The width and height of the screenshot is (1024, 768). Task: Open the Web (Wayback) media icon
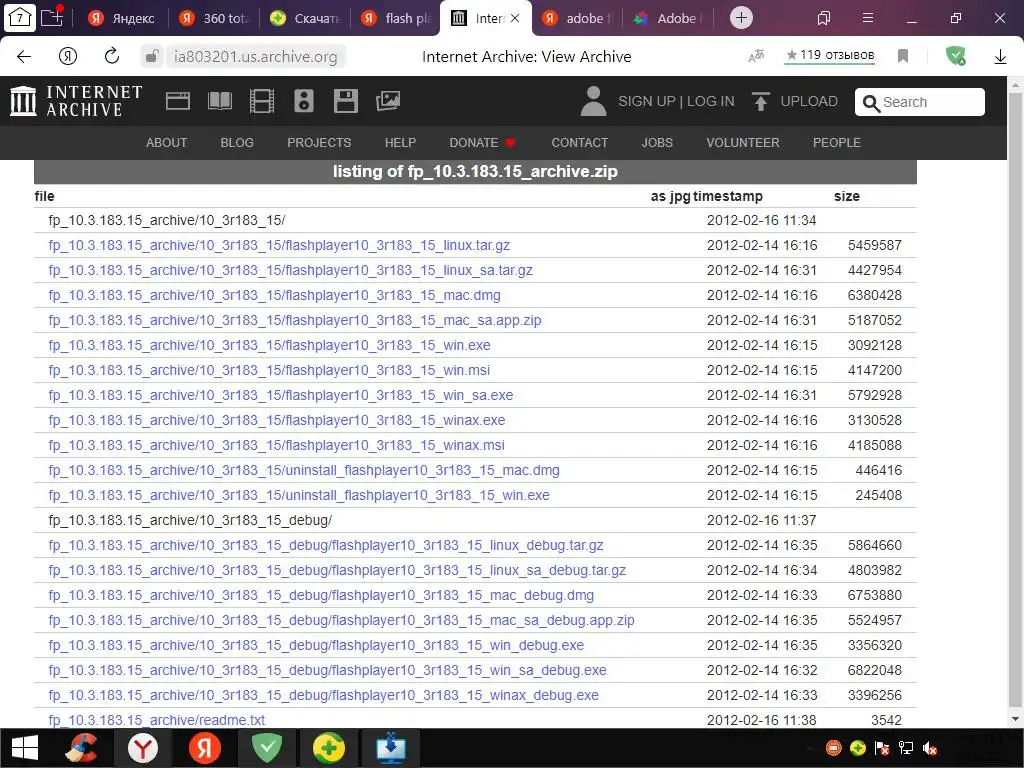point(178,101)
